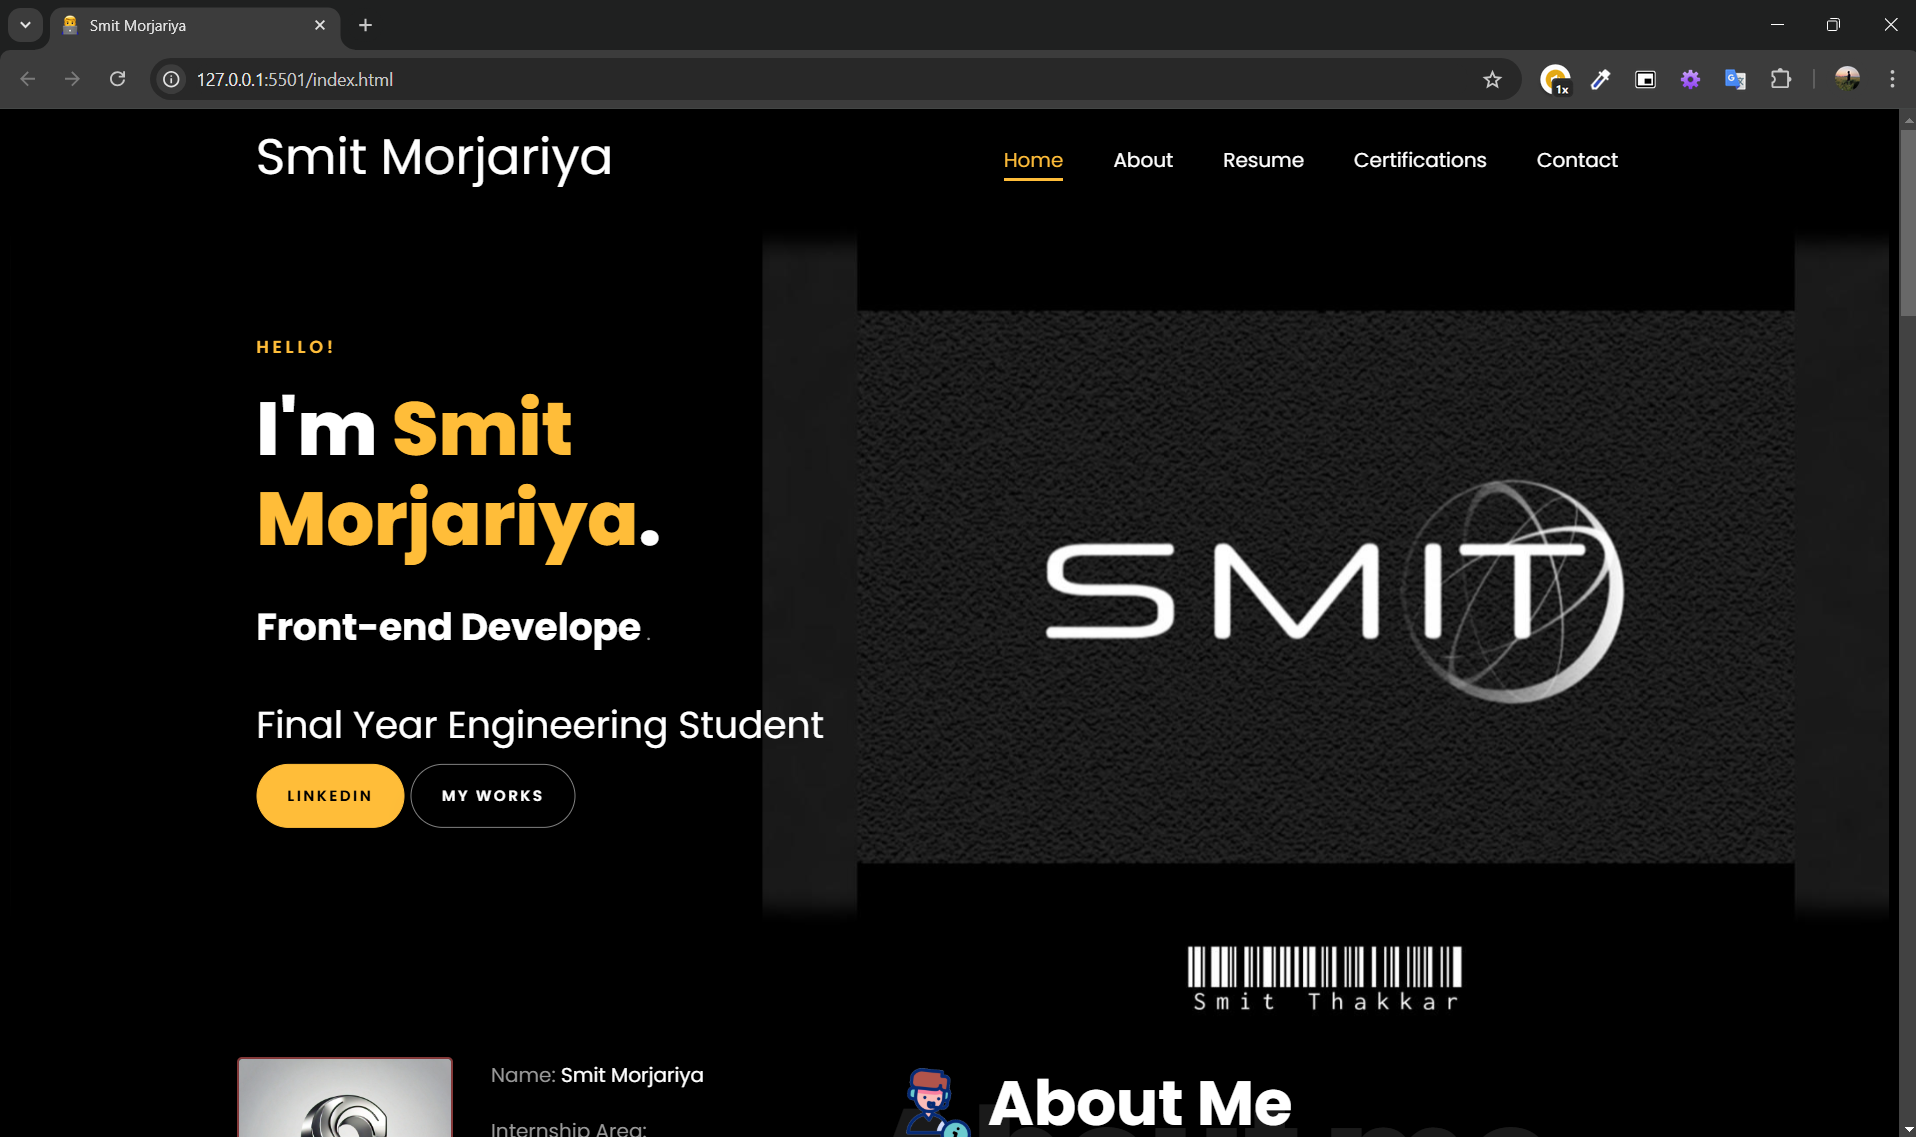The image size is (1916, 1137).
Task: Reload the page
Action: (117, 79)
